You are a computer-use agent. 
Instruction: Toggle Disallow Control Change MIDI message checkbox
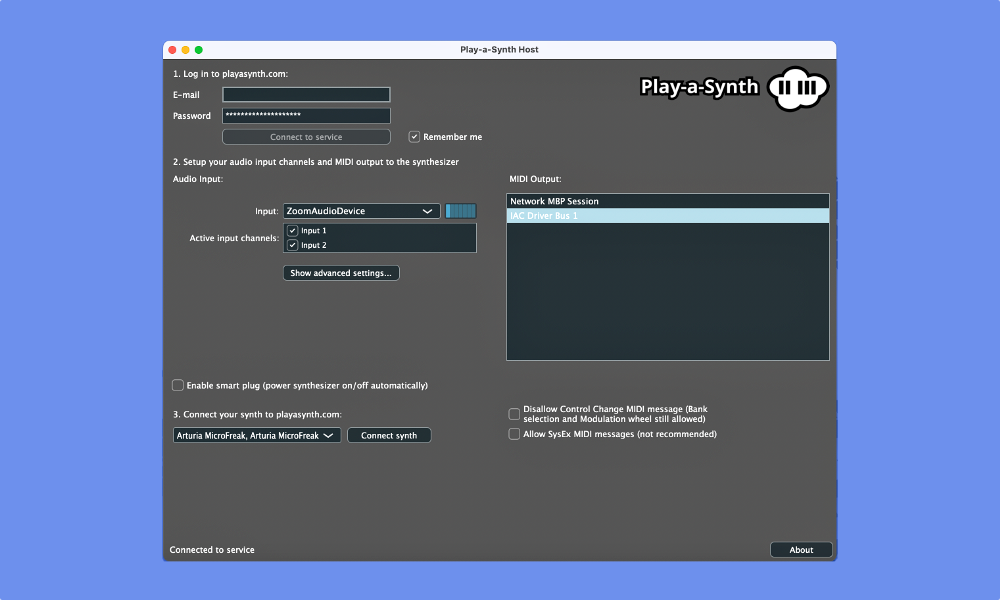click(x=514, y=414)
